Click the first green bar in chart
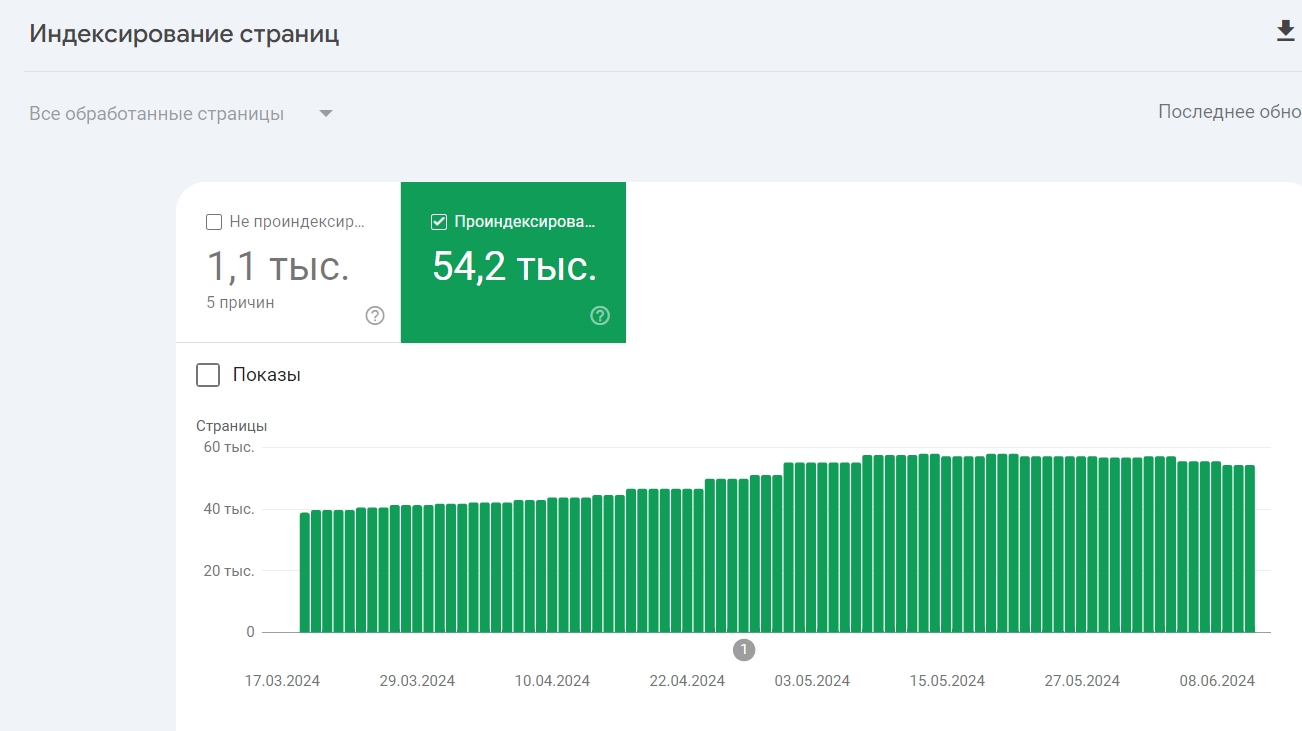1302x731 pixels. 305,573
